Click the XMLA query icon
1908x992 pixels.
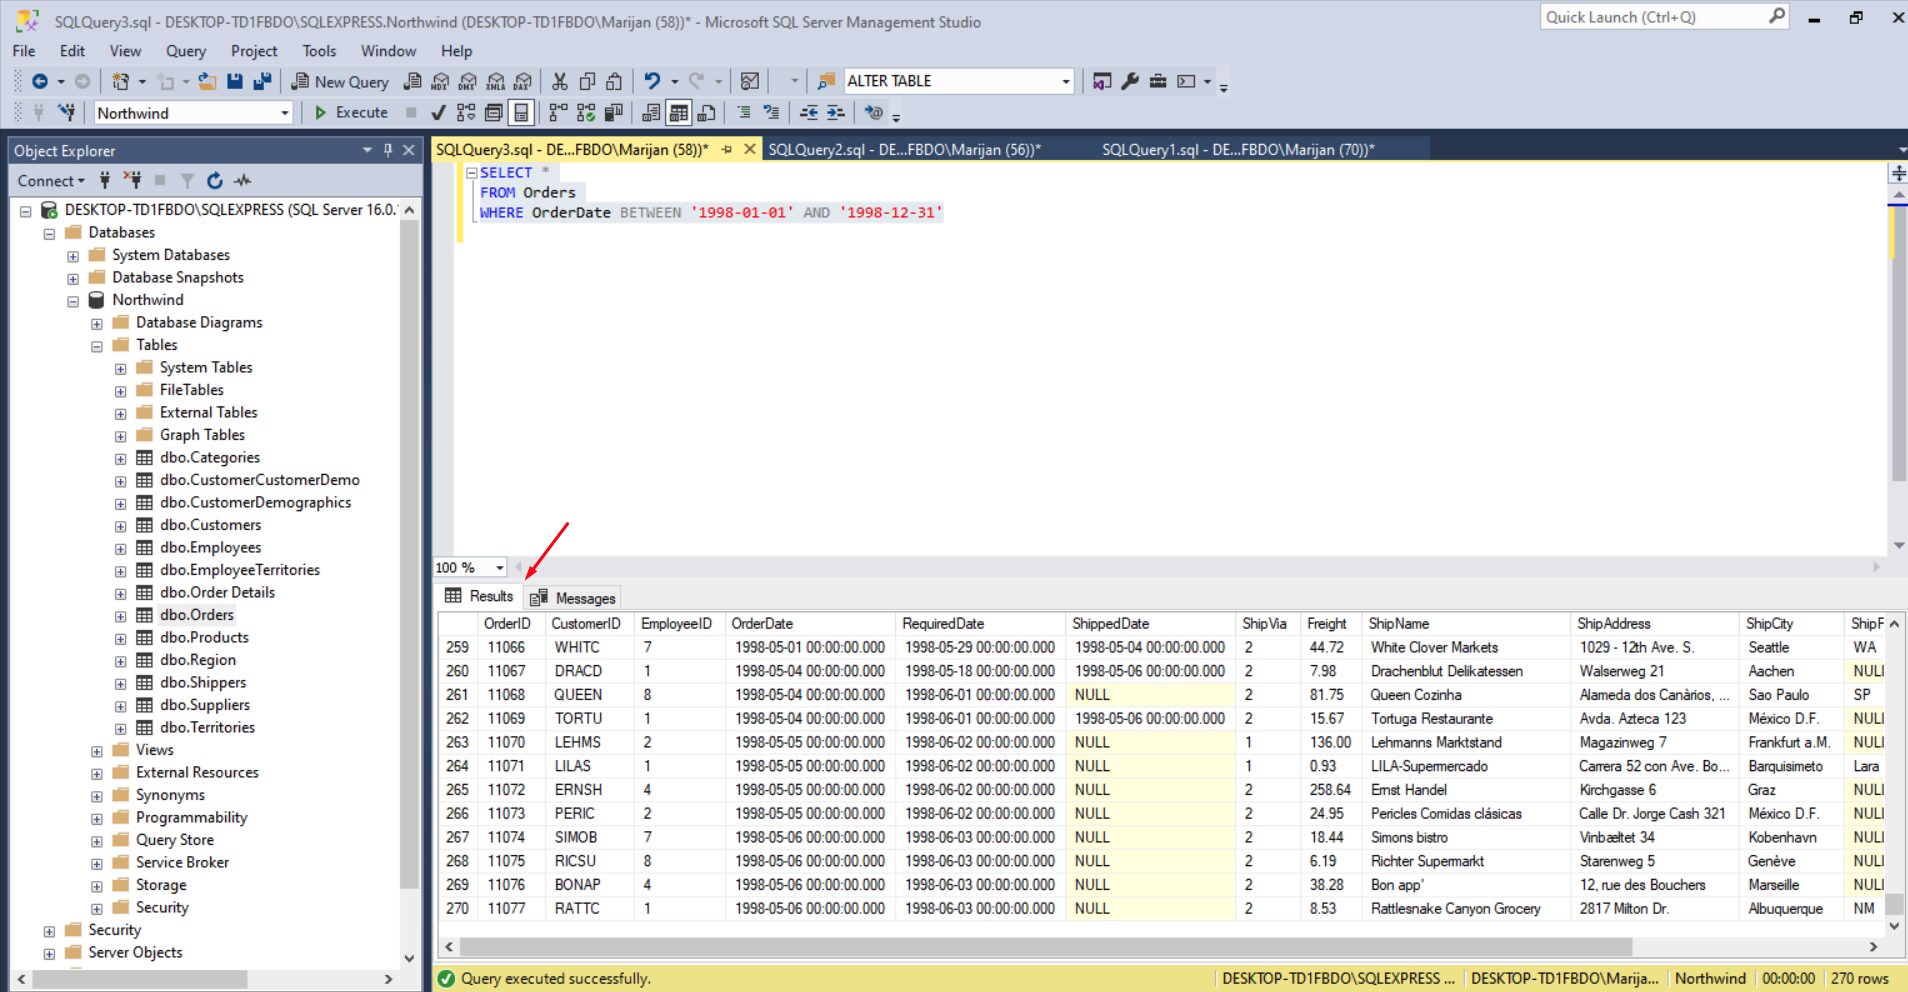click(x=496, y=81)
